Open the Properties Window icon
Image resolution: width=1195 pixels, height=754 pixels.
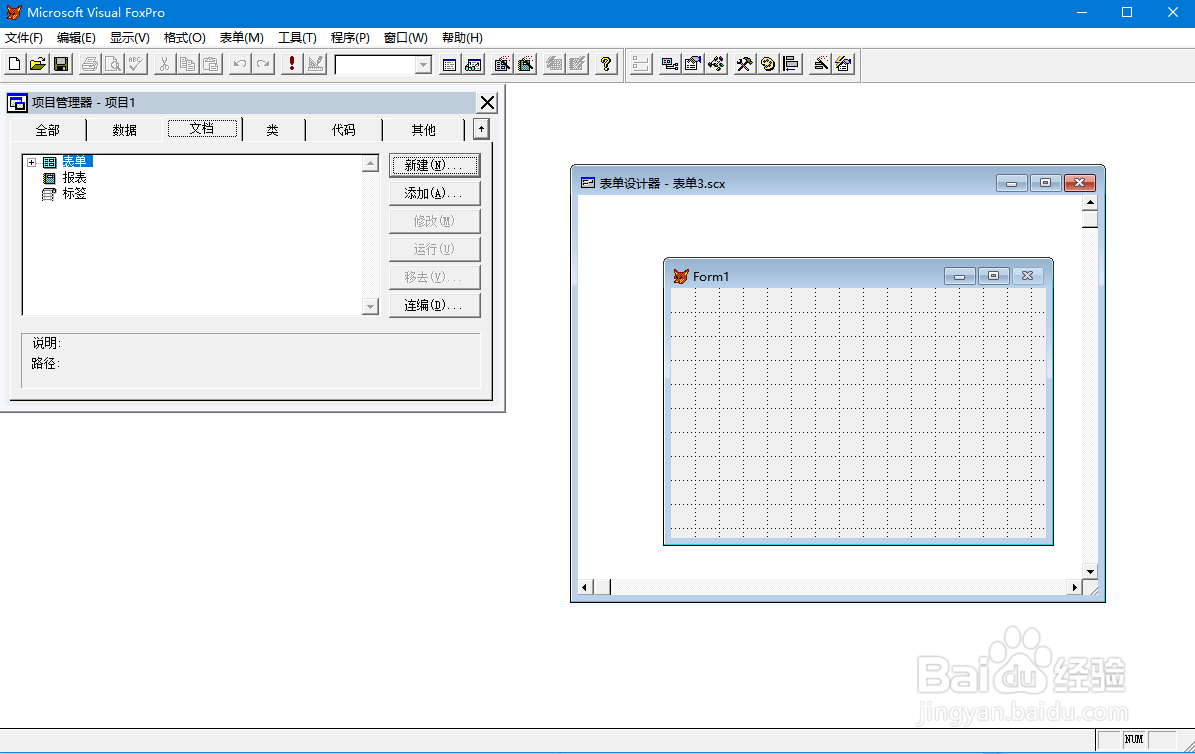point(693,64)
